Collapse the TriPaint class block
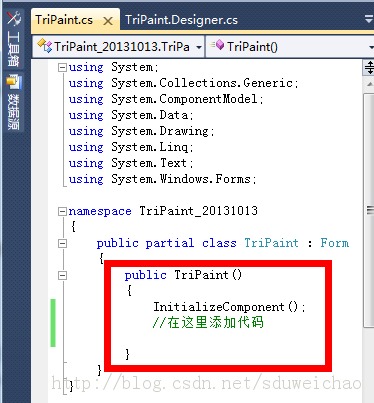The width and height of the screenshot is (374, 403). click(x=62, y=243)
